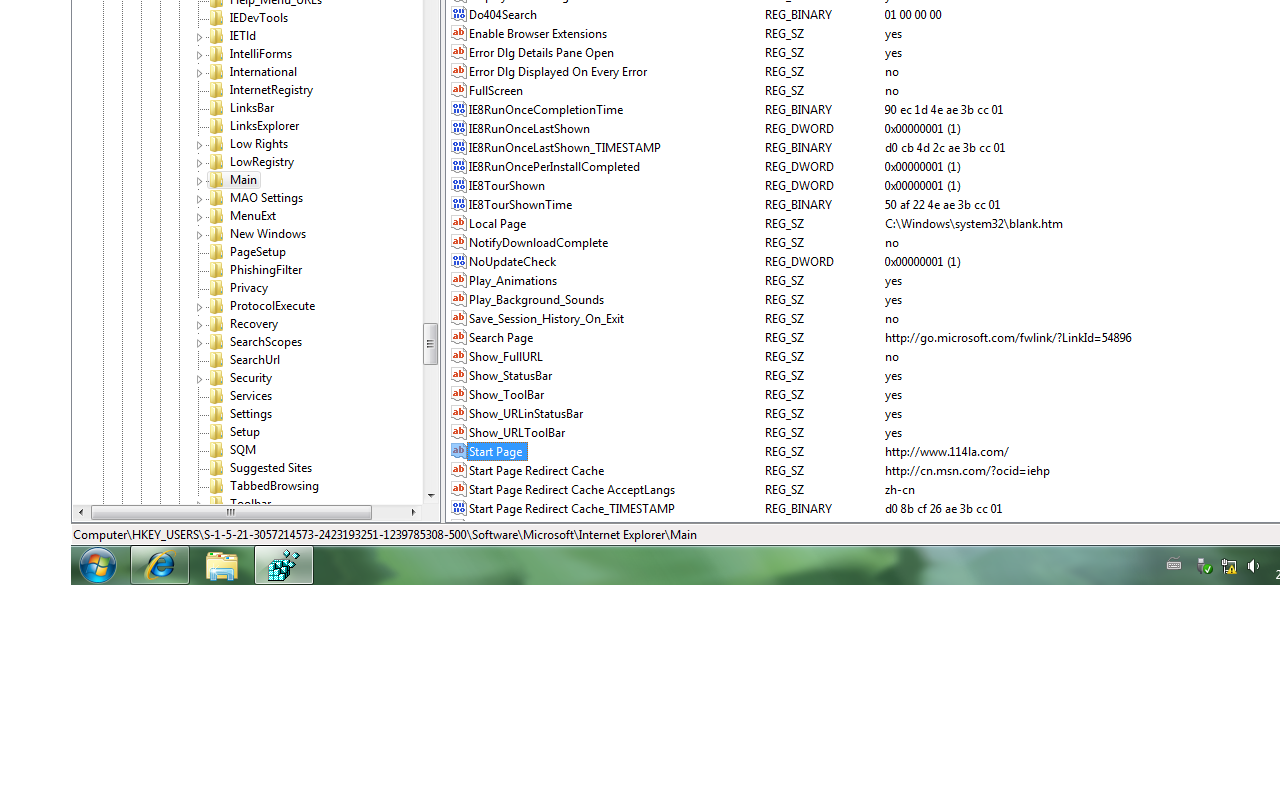Select the Enable Browser Extensions value
The height and width of the screenshot is (800, 1280).
point(538,33)
